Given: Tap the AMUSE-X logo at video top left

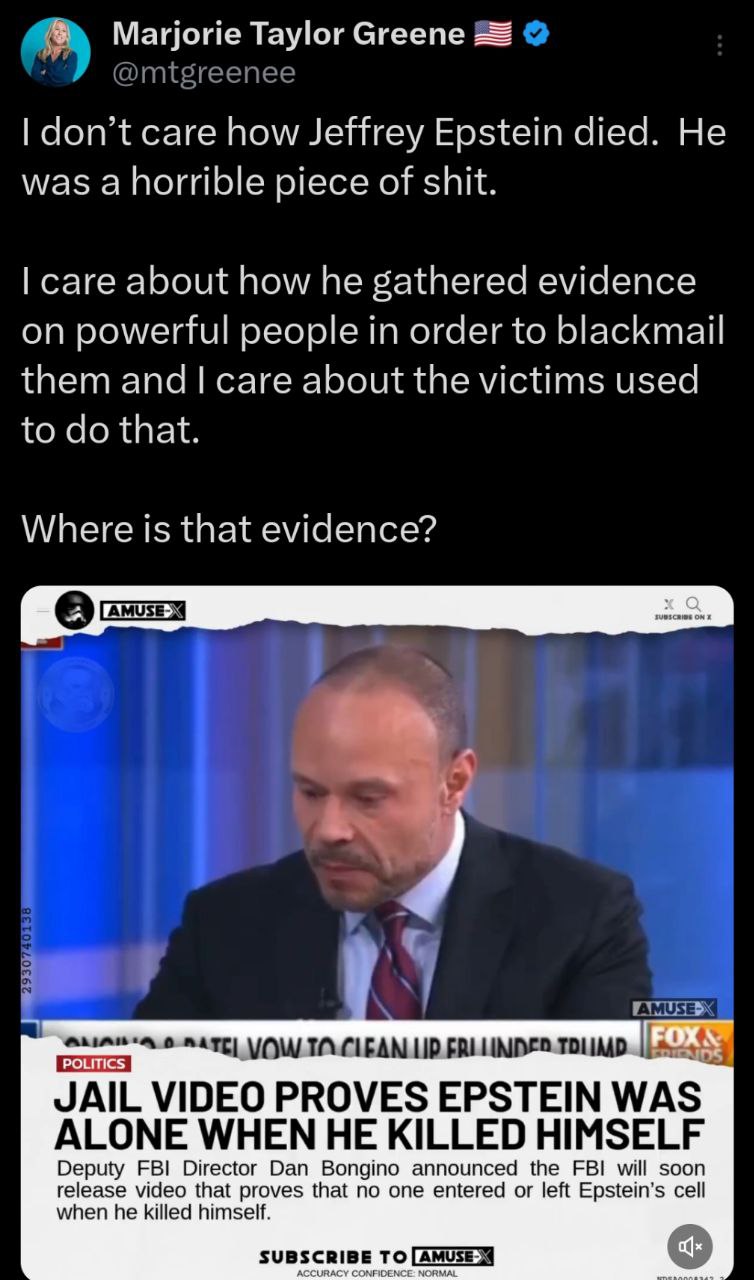Looking at the screenshot, I should click(141, 609).
